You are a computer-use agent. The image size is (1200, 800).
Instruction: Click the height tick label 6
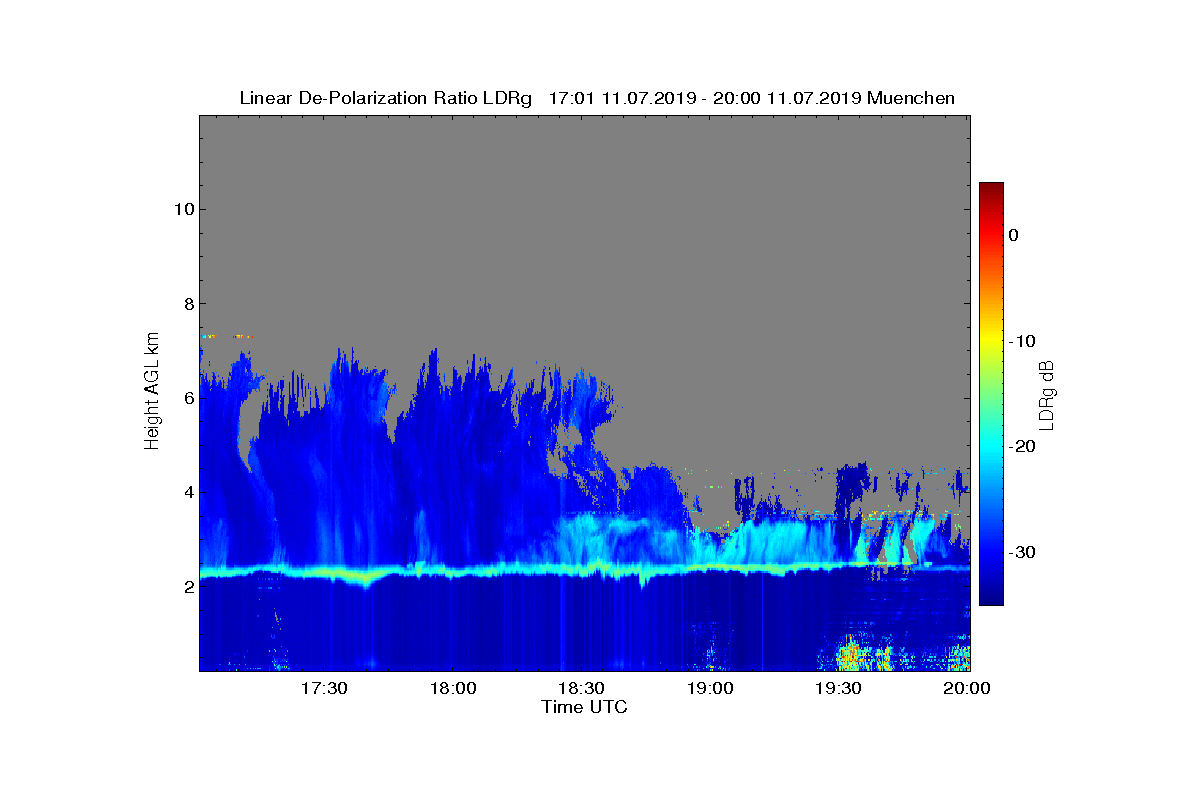point(187,398)
